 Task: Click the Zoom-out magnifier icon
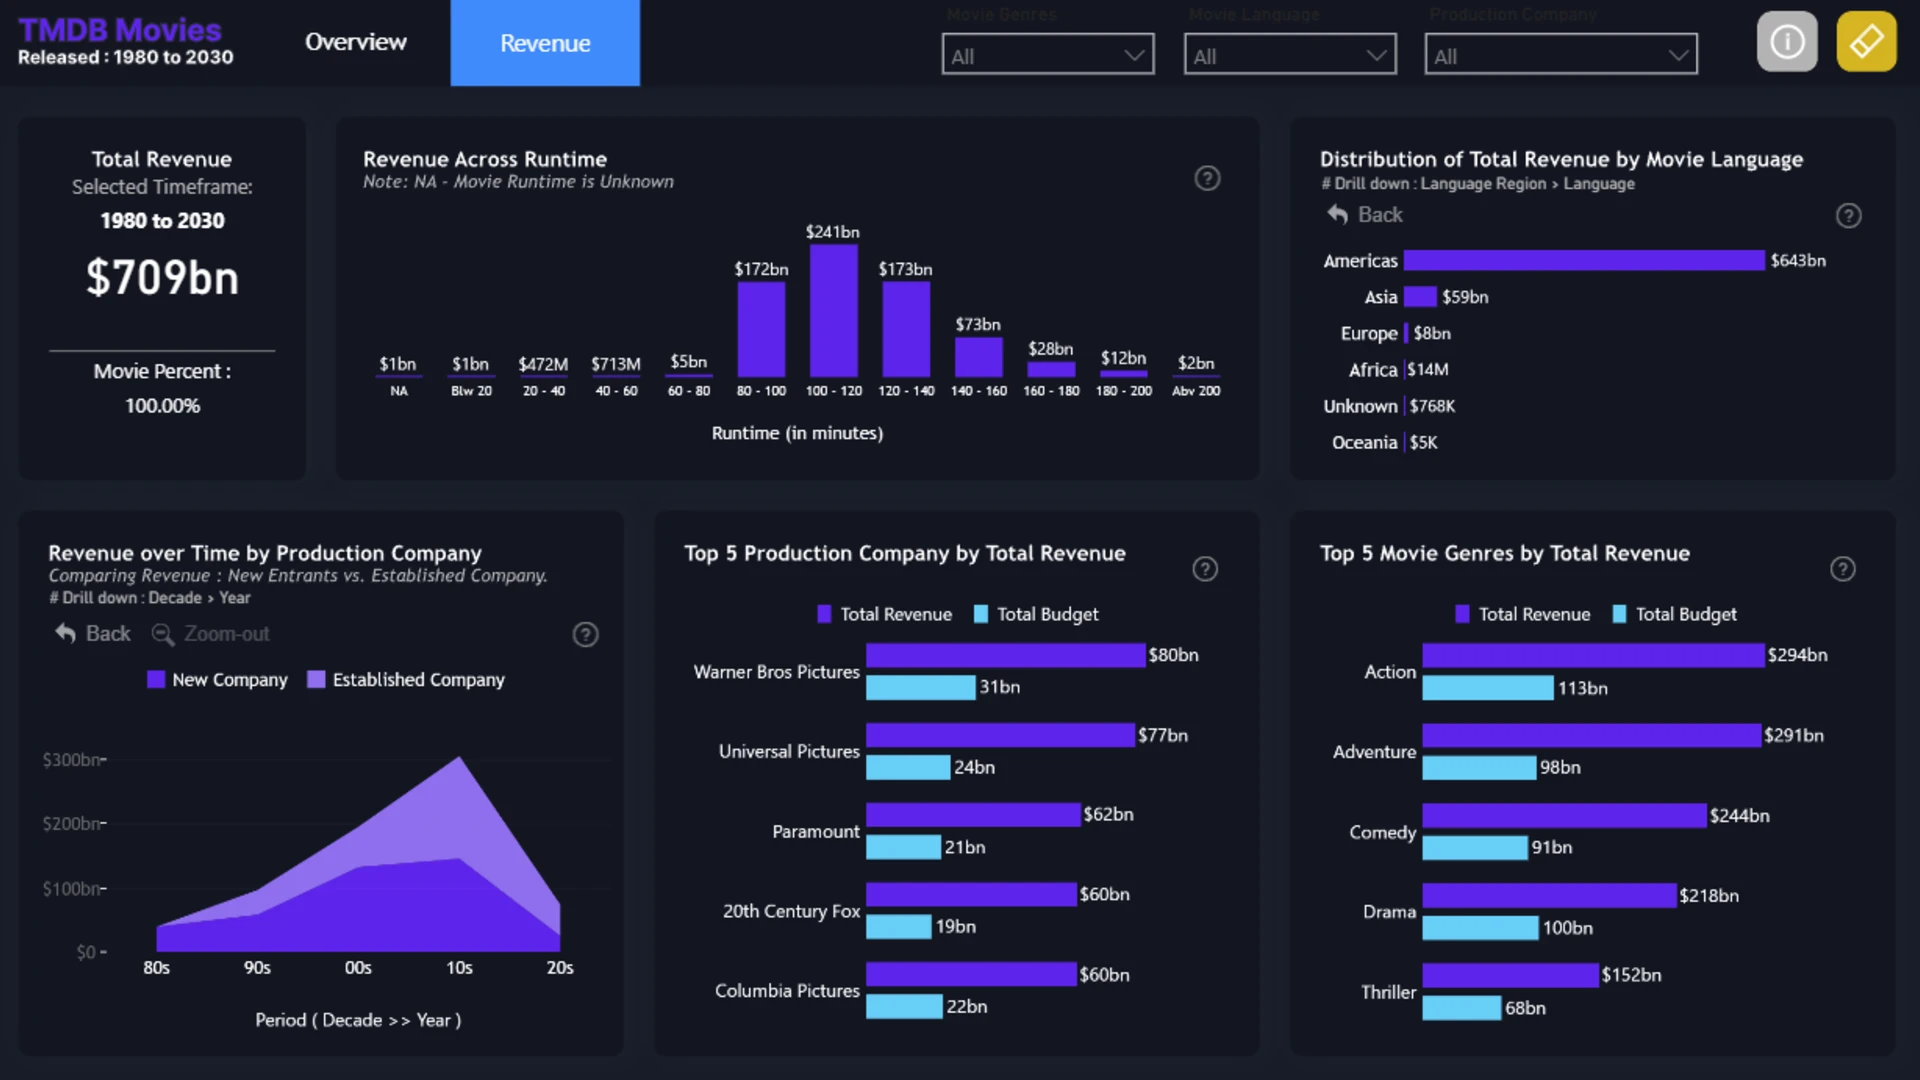(x=162, y=634)
